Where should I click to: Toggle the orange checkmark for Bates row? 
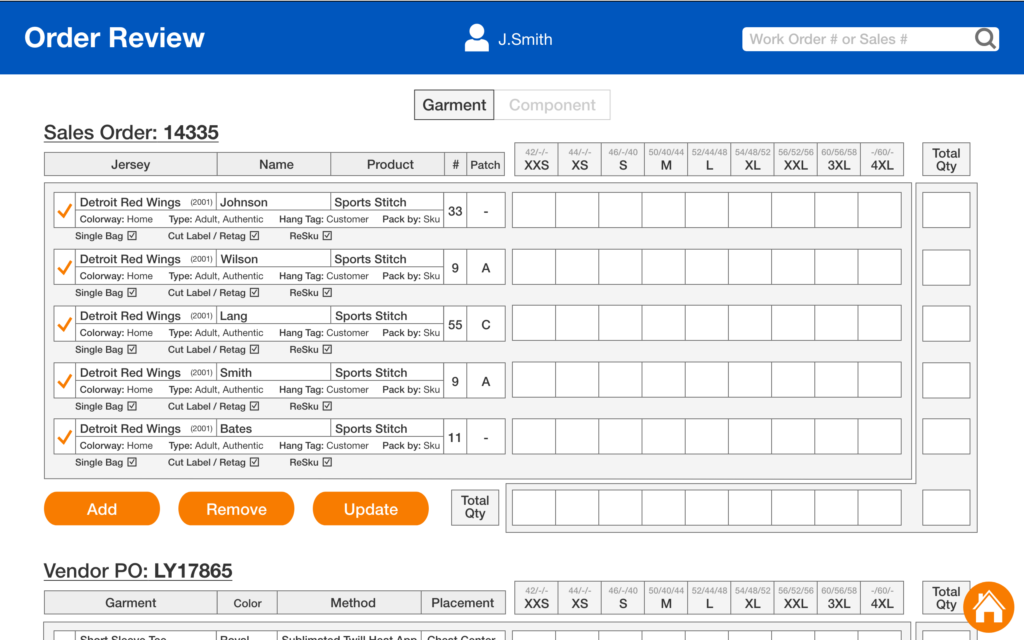(64, 437)
